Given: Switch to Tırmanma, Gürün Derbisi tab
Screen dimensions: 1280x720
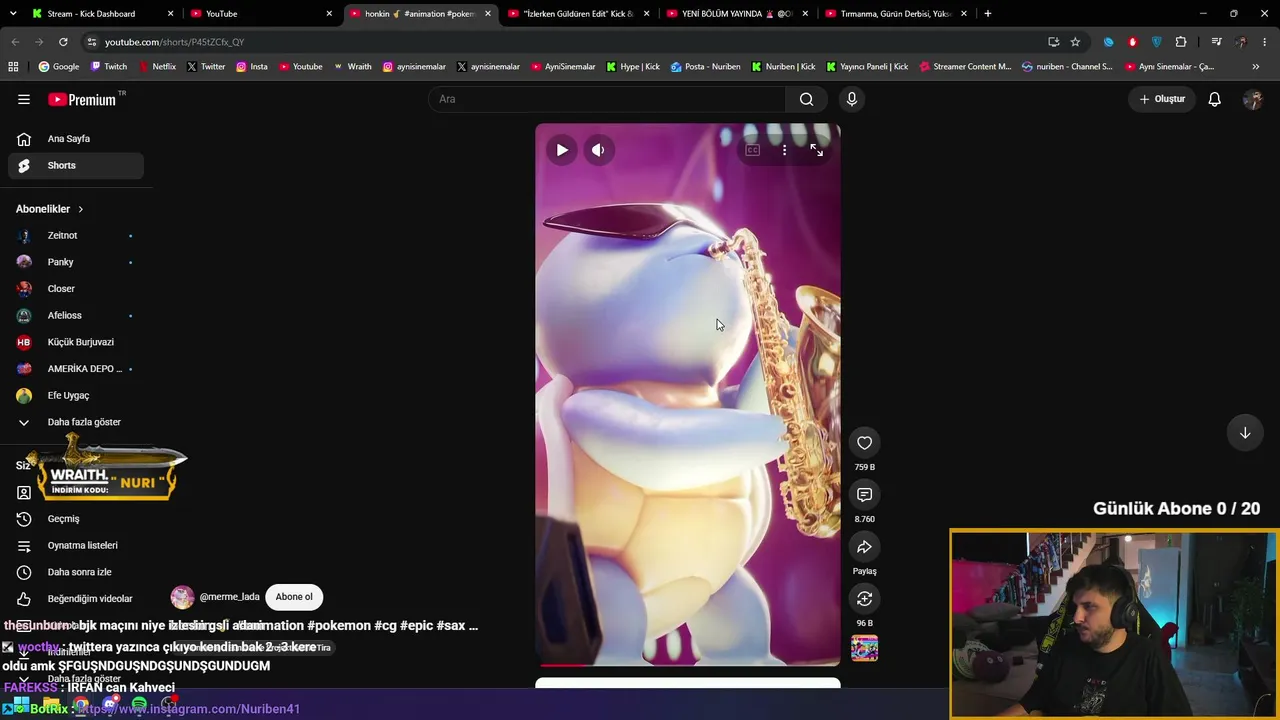Looking at the screenshot, I should pos(895,14).
